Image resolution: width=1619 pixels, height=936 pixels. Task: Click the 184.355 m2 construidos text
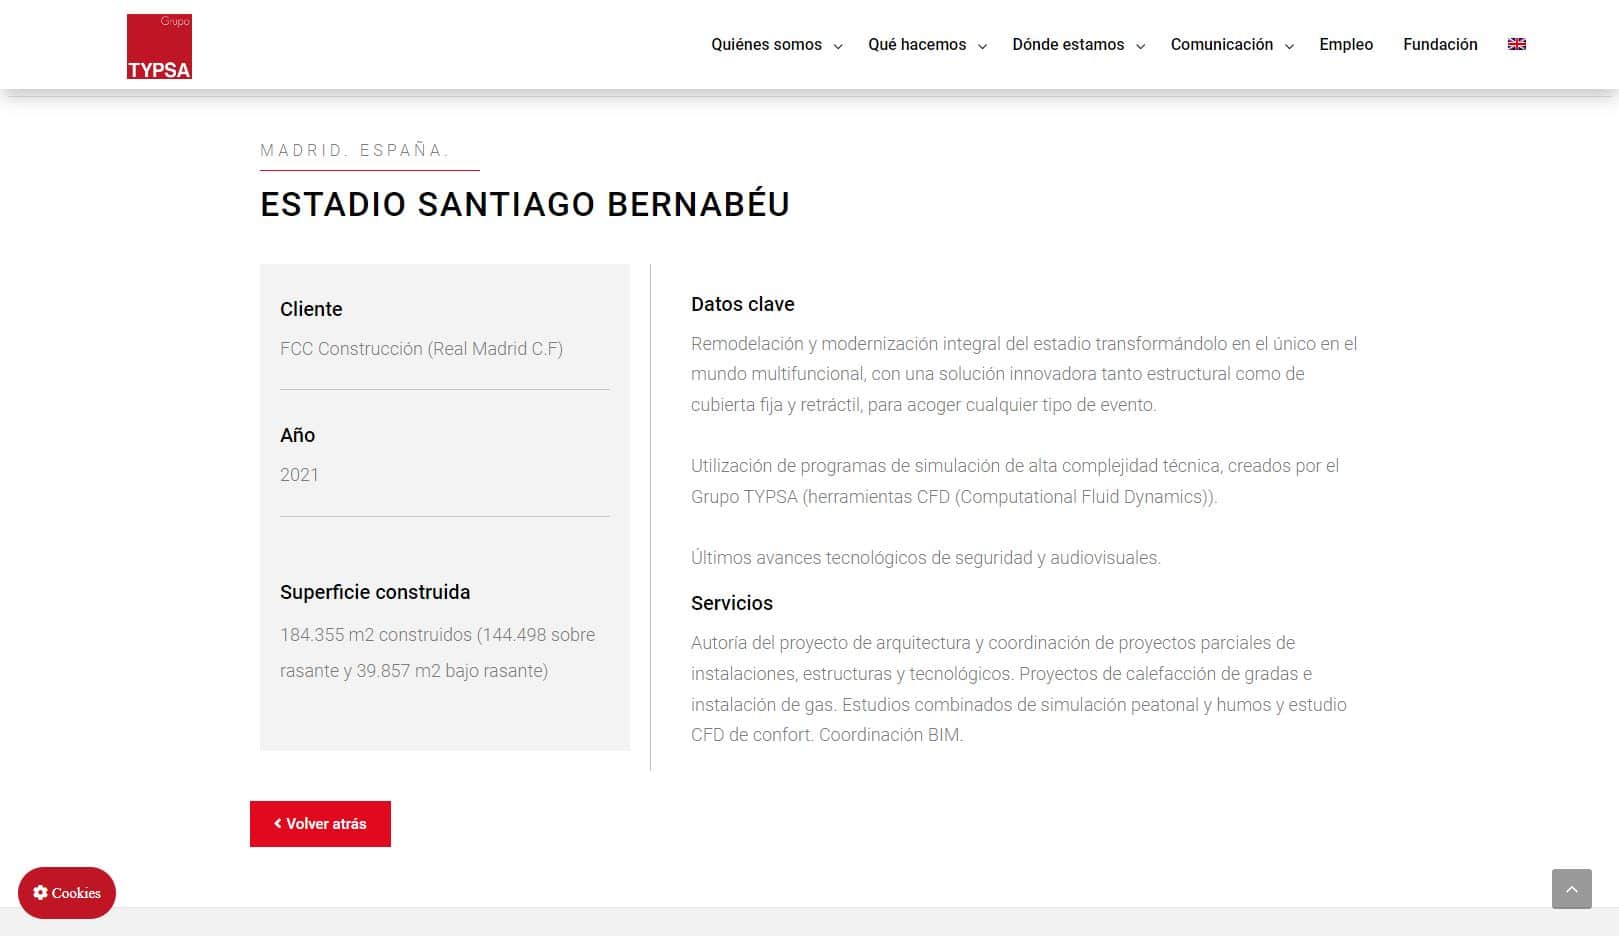[437, 652]
